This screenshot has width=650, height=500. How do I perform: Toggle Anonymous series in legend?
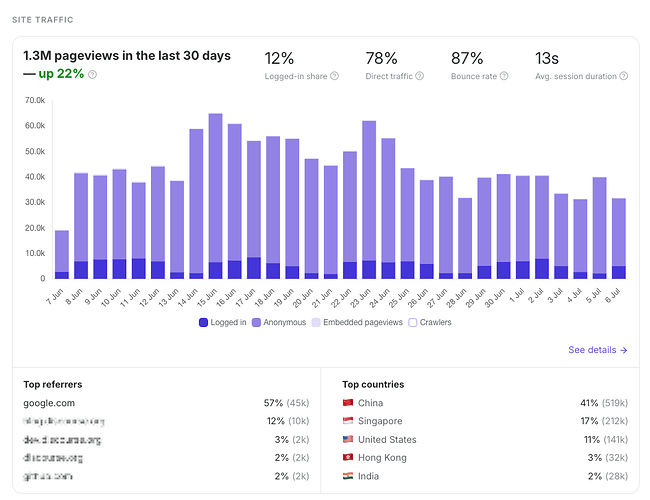click(x=279, y=323)
